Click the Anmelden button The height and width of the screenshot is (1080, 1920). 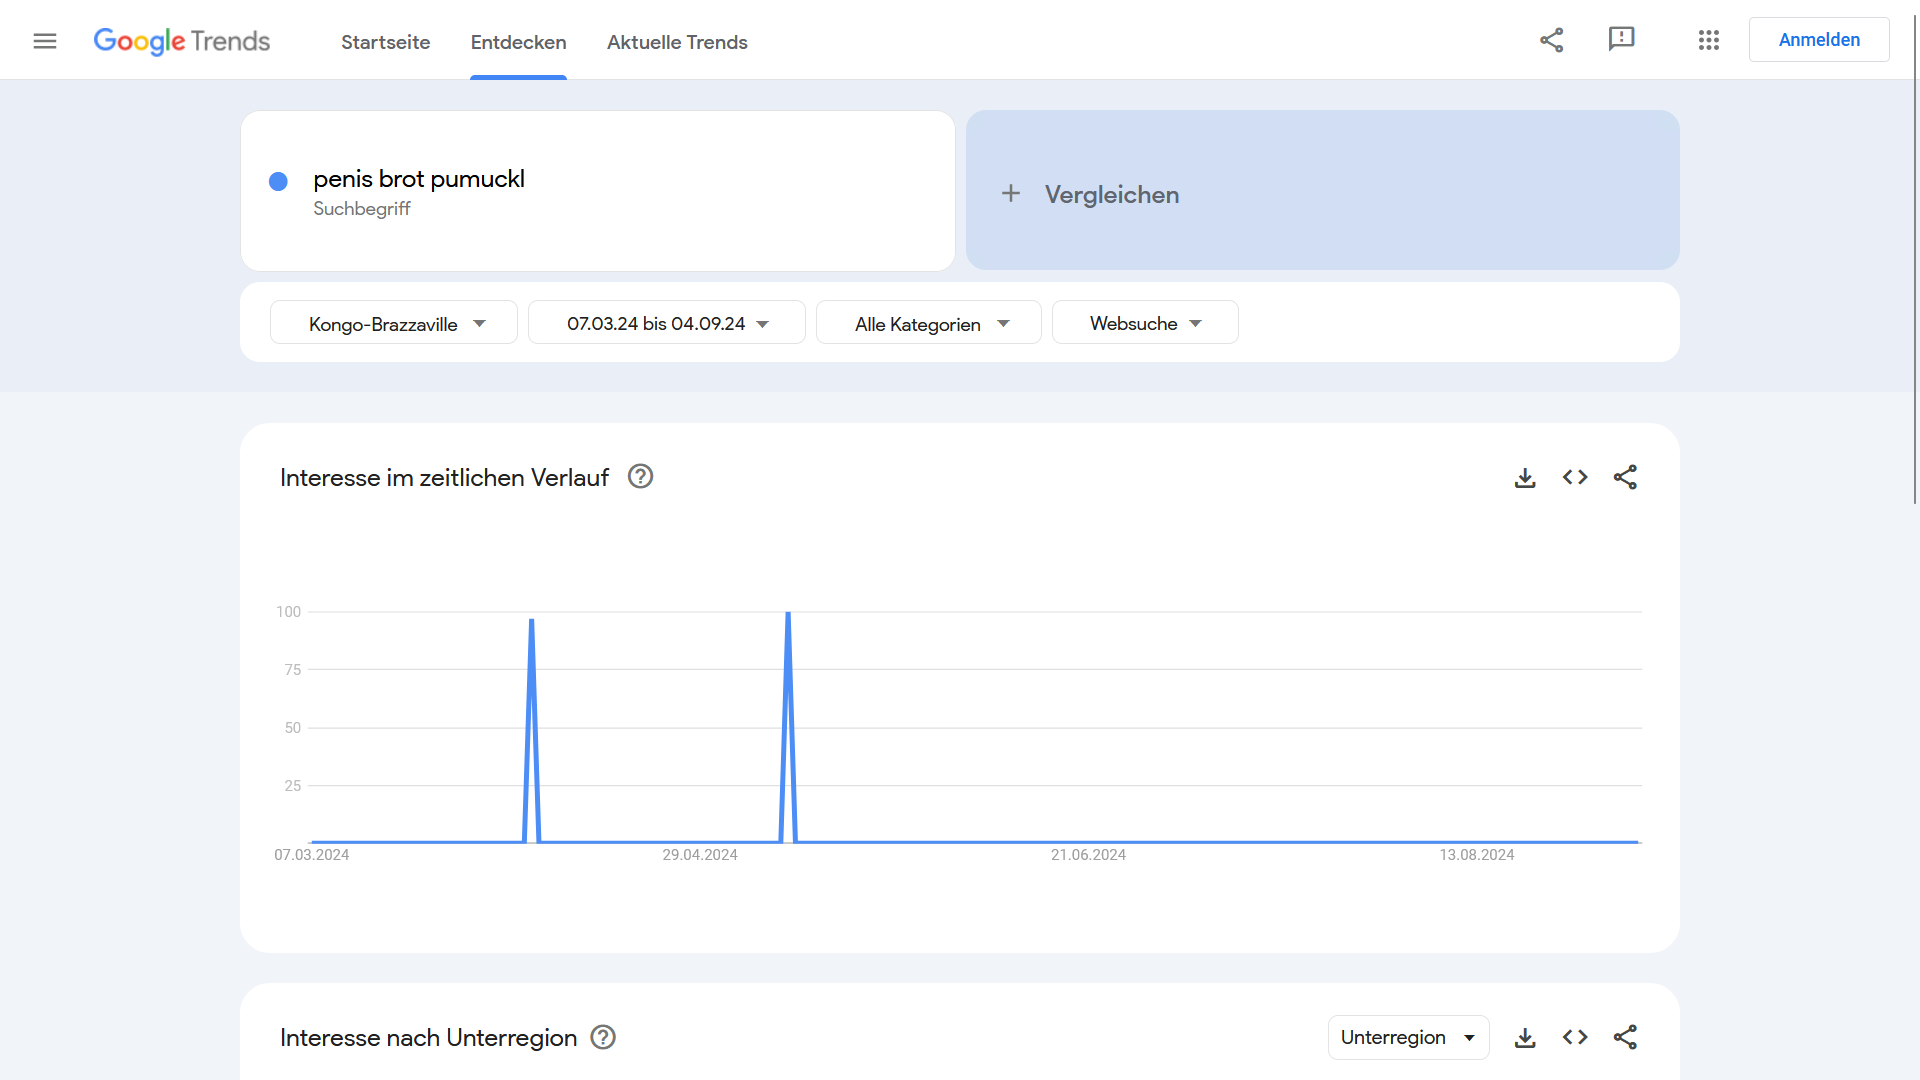click(1818, 39)
